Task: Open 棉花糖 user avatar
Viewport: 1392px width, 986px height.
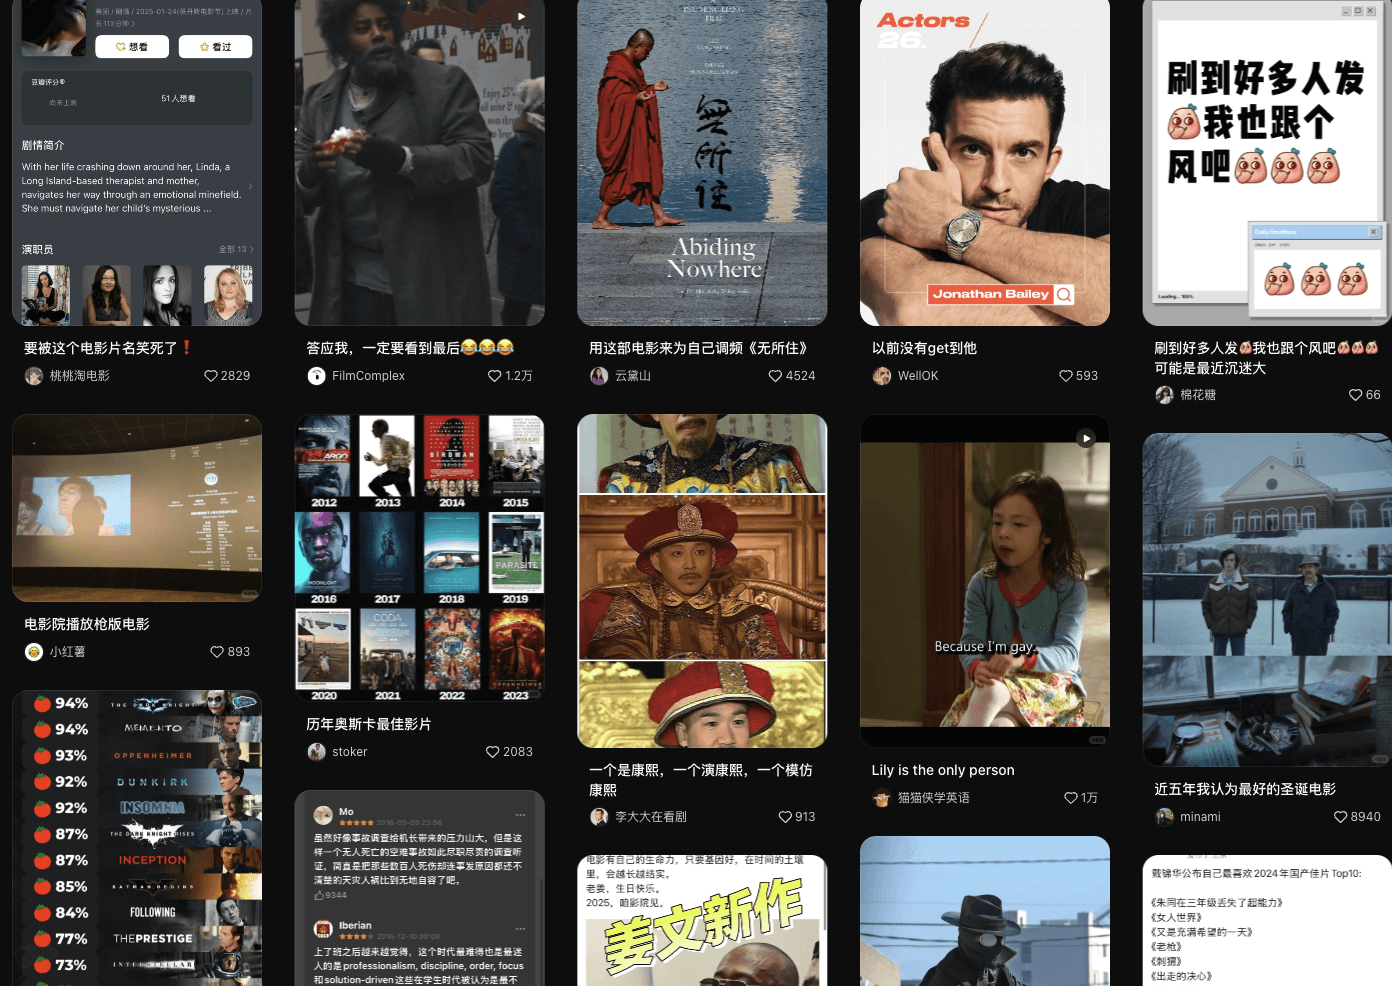Action: pyautogui.click(x=1164, y=395)
